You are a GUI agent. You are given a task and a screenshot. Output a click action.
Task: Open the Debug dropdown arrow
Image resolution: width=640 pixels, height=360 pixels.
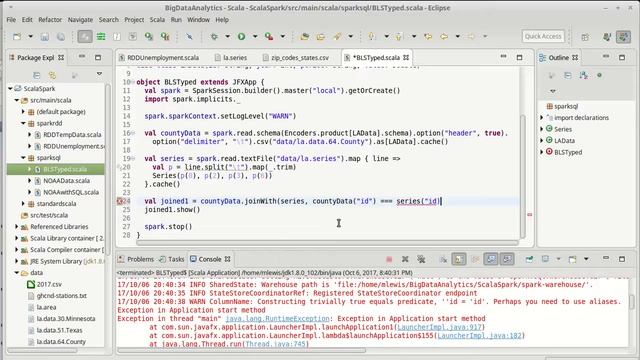click(227, 37)
